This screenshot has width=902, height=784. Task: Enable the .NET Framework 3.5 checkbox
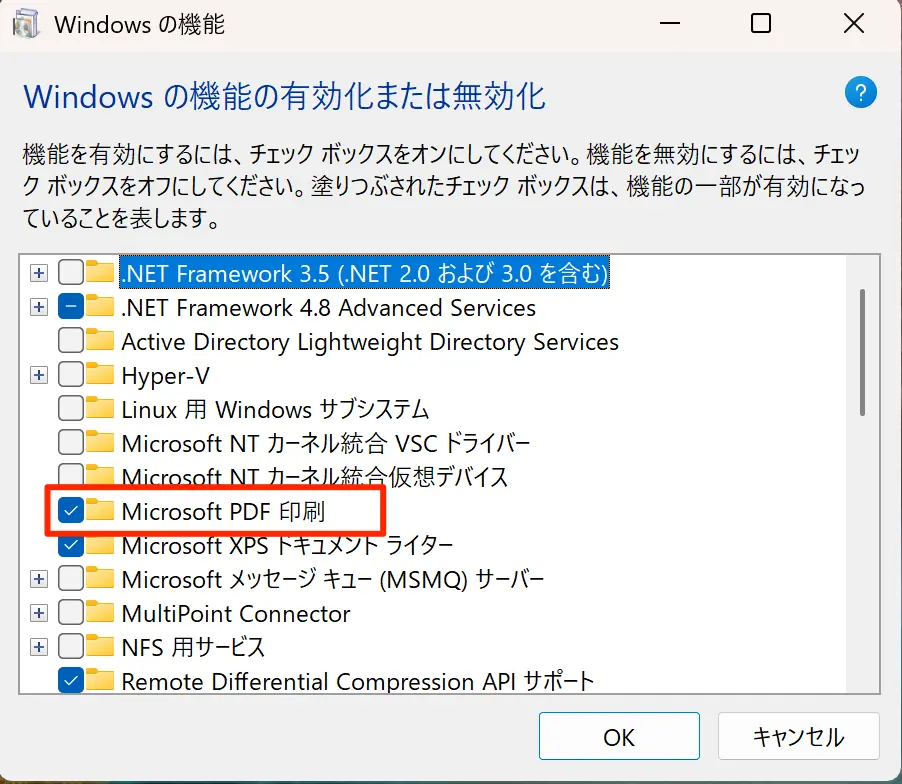pos(71,273)
